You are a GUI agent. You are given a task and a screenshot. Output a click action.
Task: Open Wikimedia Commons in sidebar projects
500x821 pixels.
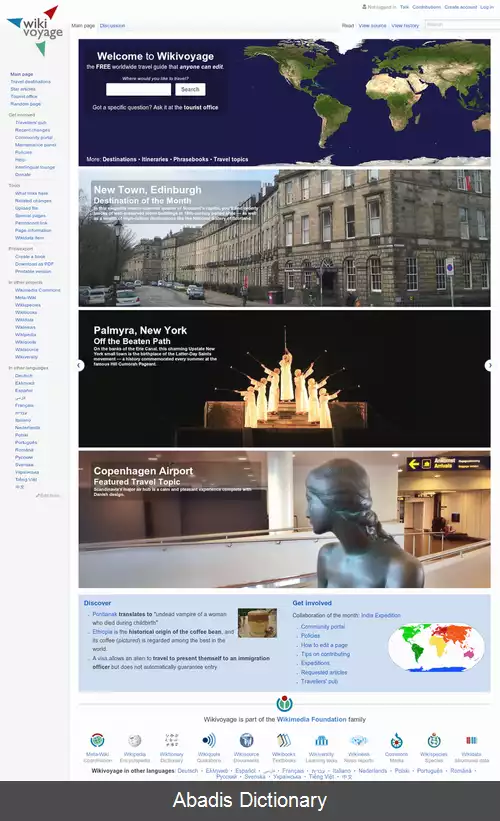click(x=38, y=290)
